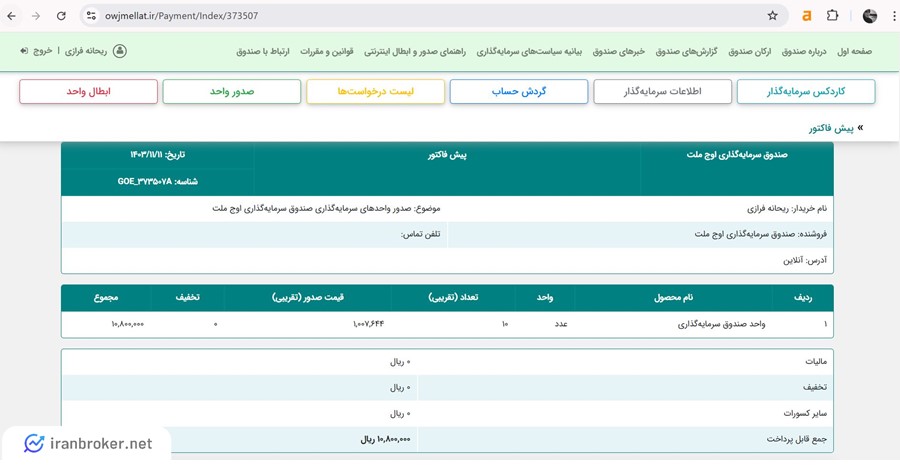Open راهنمای صدور و ابطال اینترنتی
This screenshot has height=470, width=900.
click(x=415, y=52)
